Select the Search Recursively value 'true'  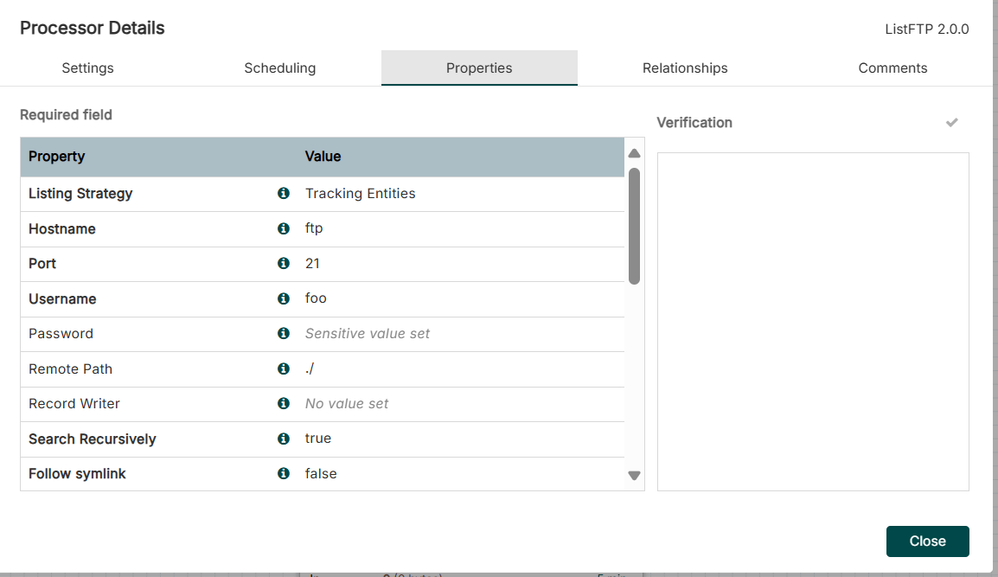(x=318, y=439)
